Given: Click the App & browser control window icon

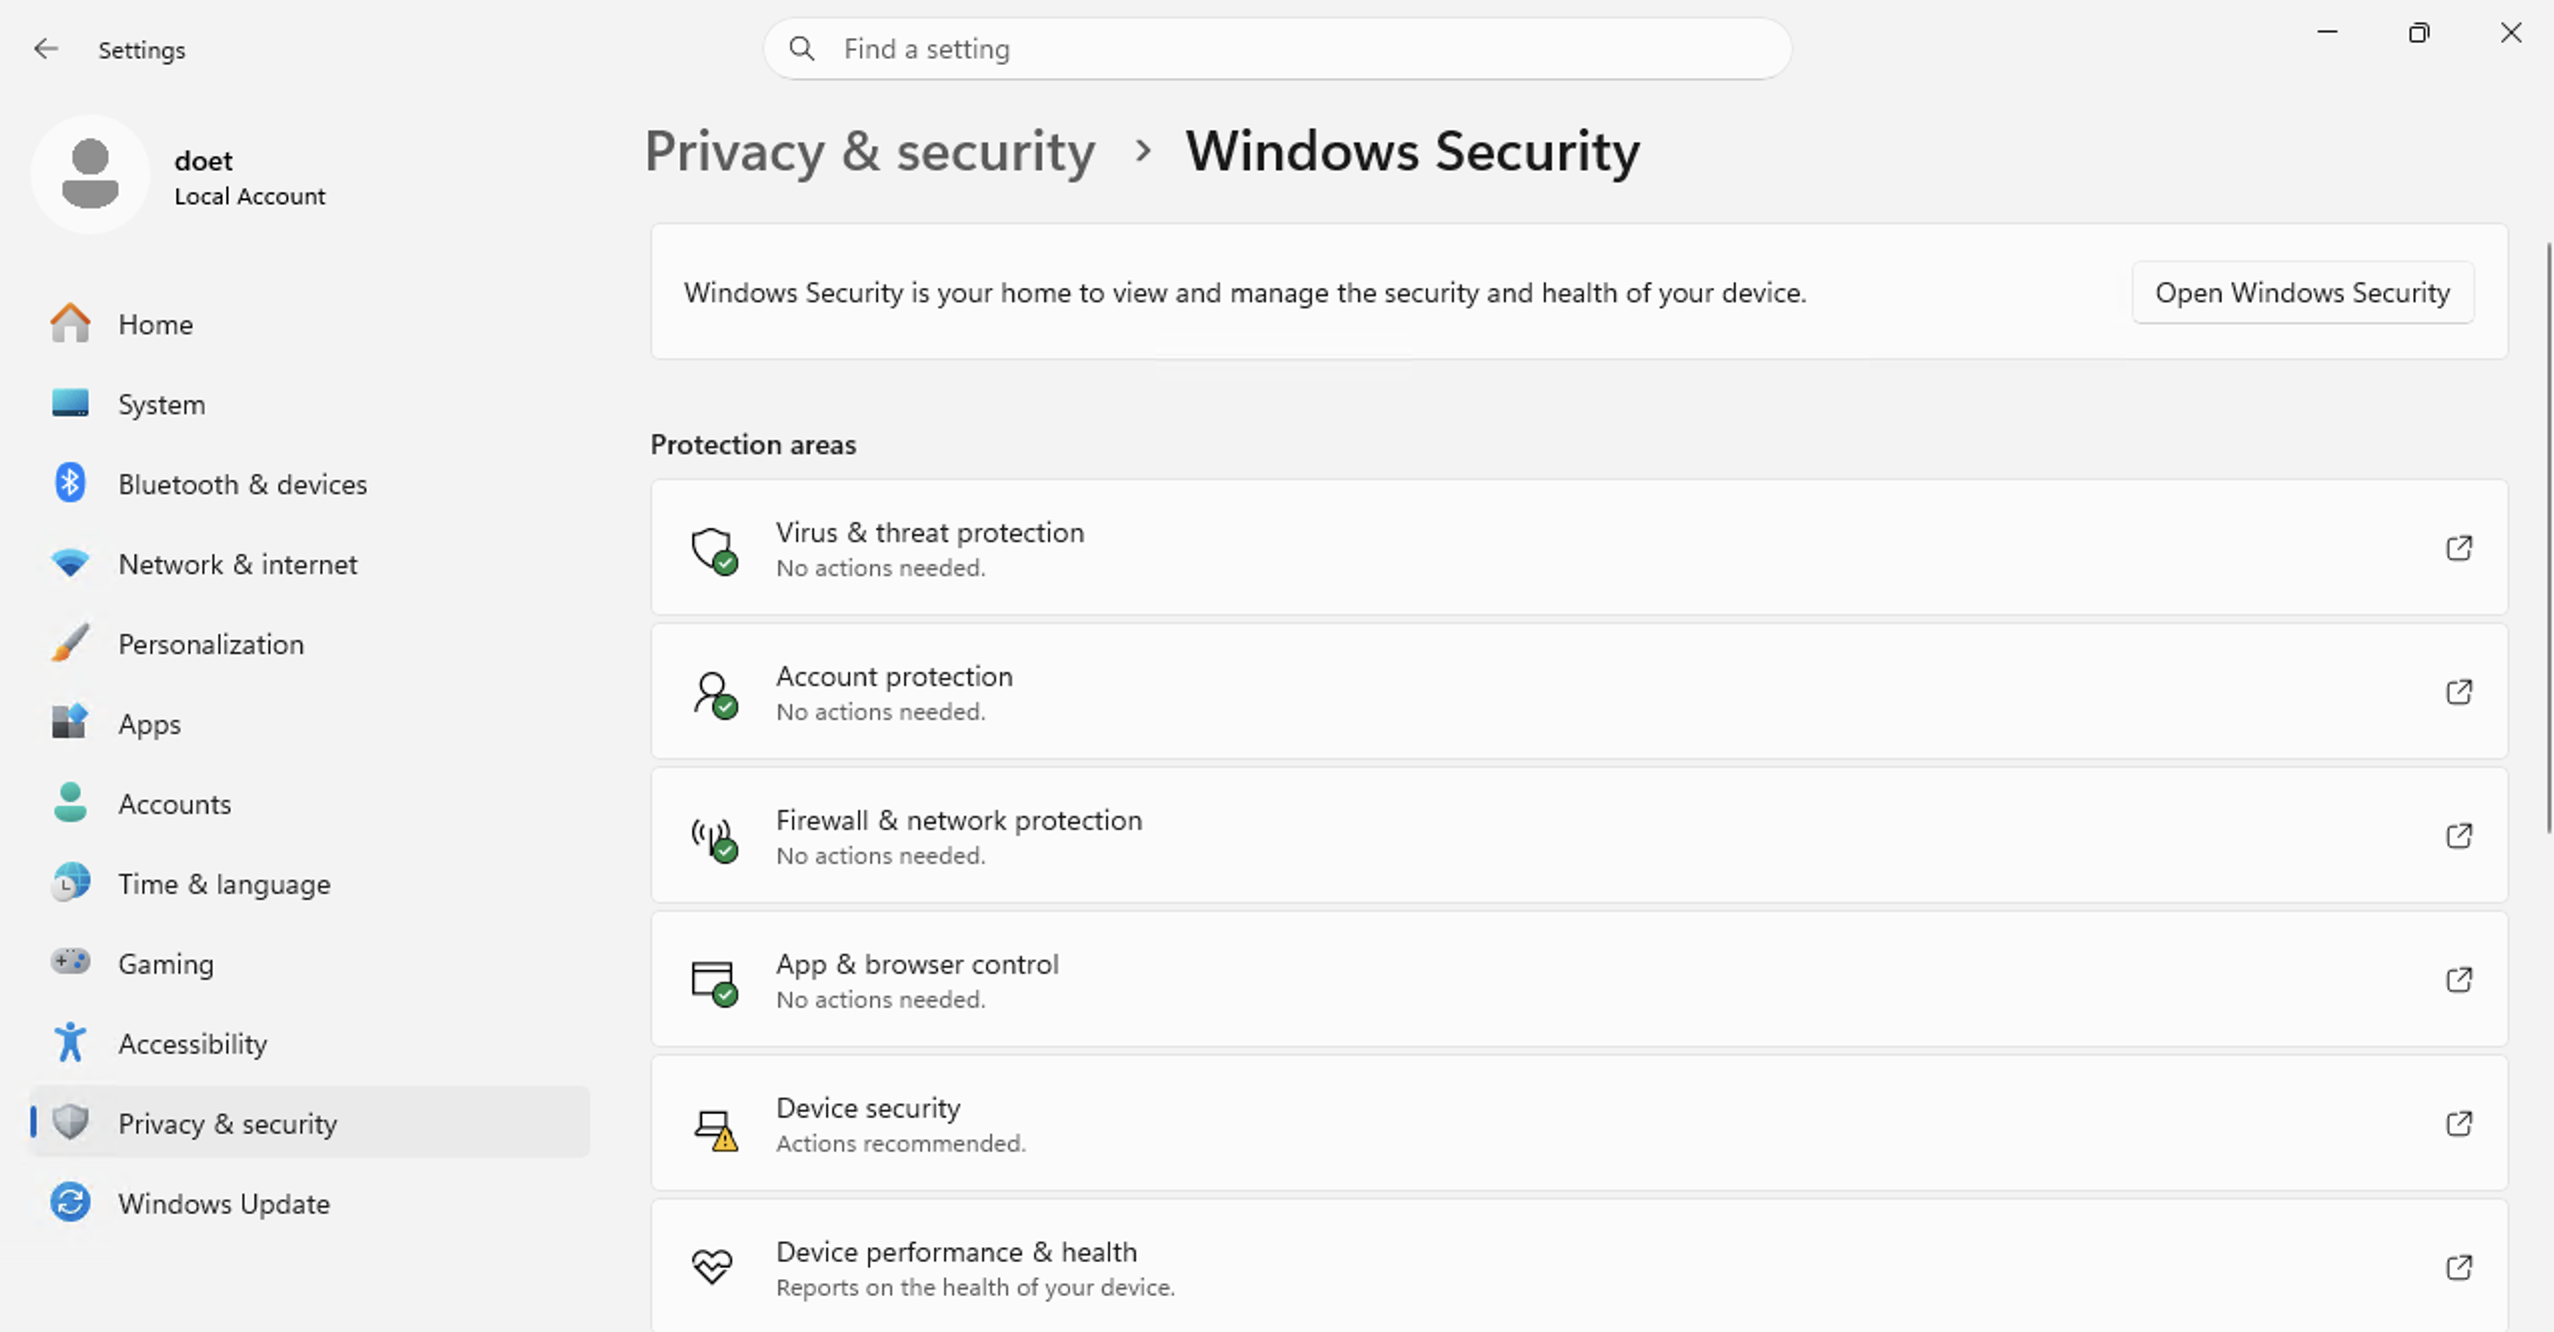Looking at the screenshot, I should click(x=713, y=981).
